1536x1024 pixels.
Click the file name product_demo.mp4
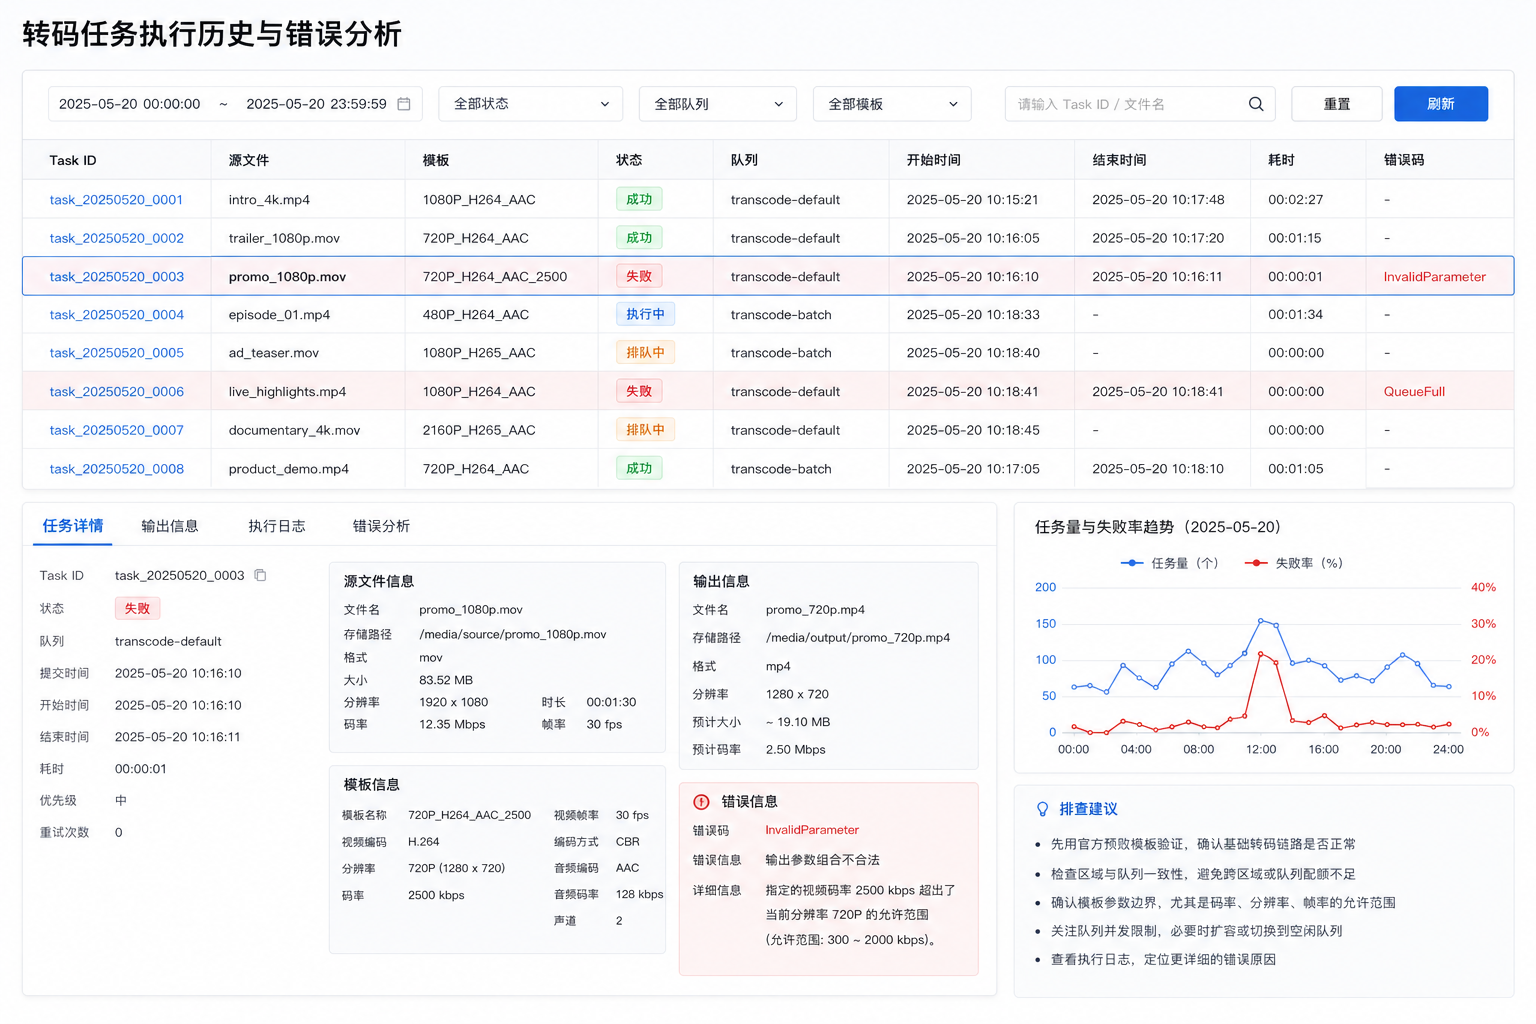289,469
